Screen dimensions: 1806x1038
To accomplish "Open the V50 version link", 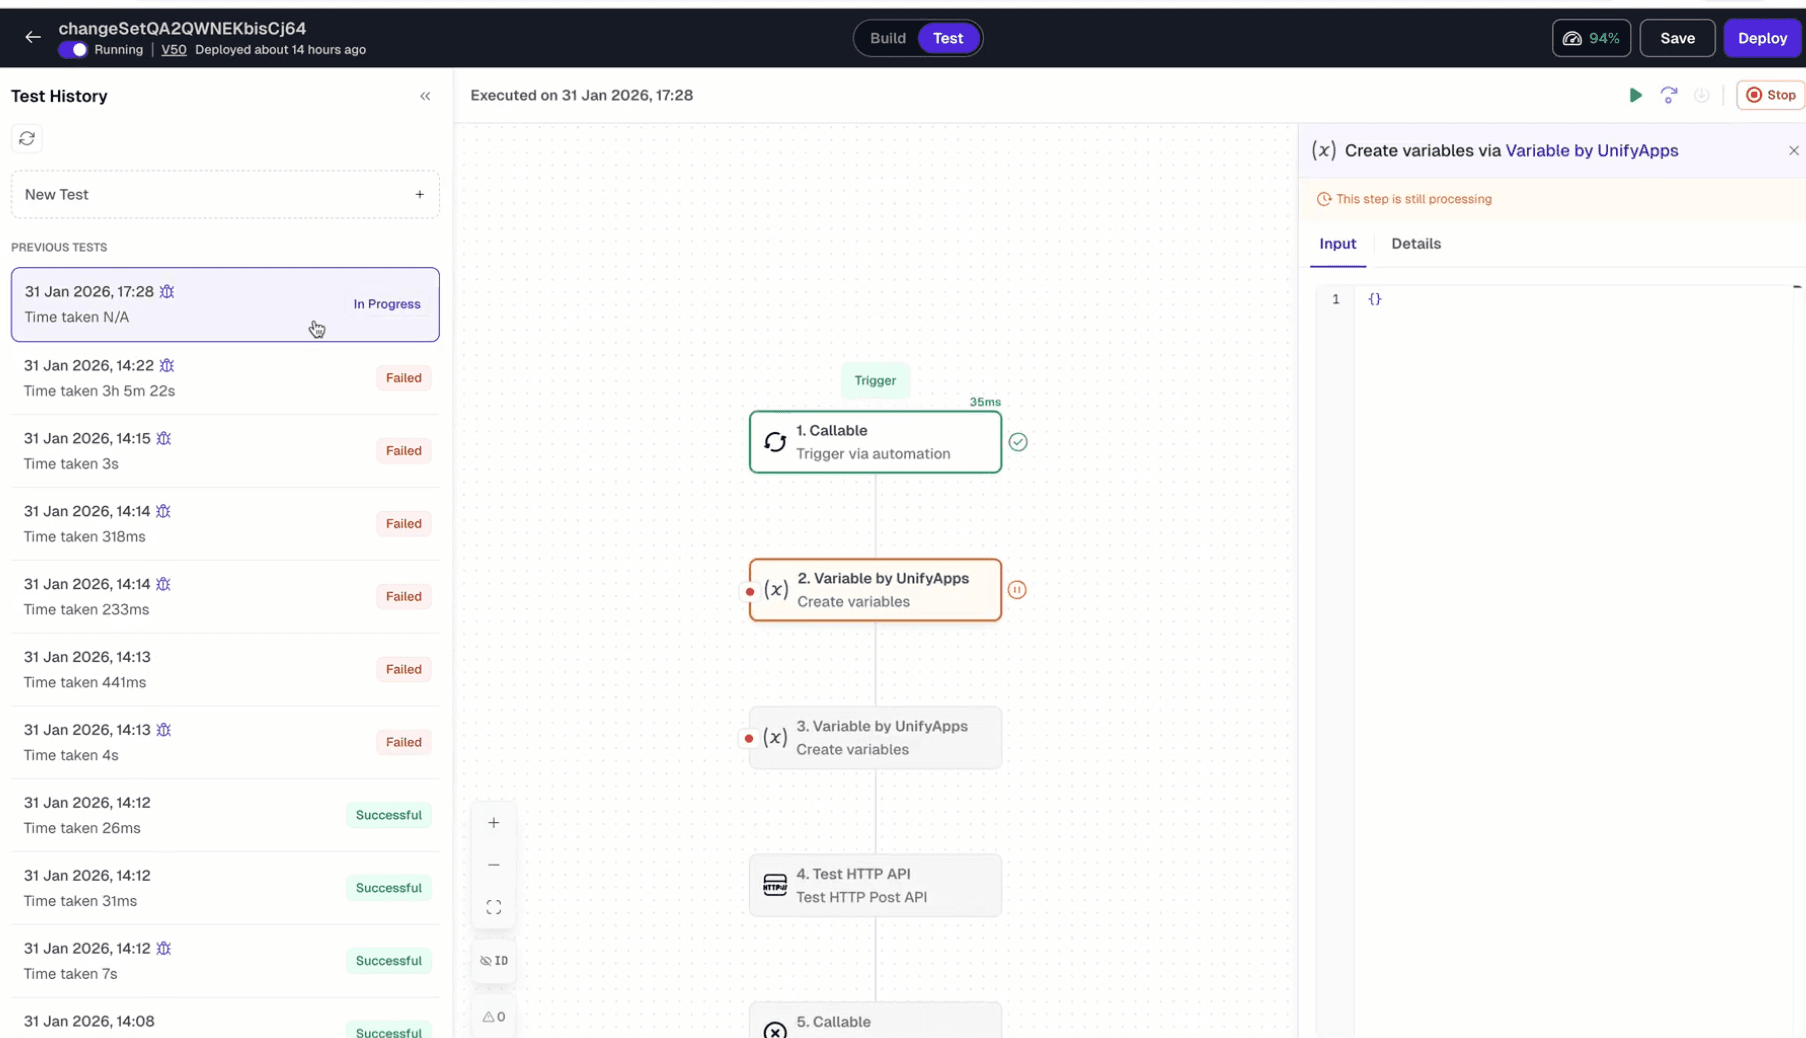I will 174,50.
